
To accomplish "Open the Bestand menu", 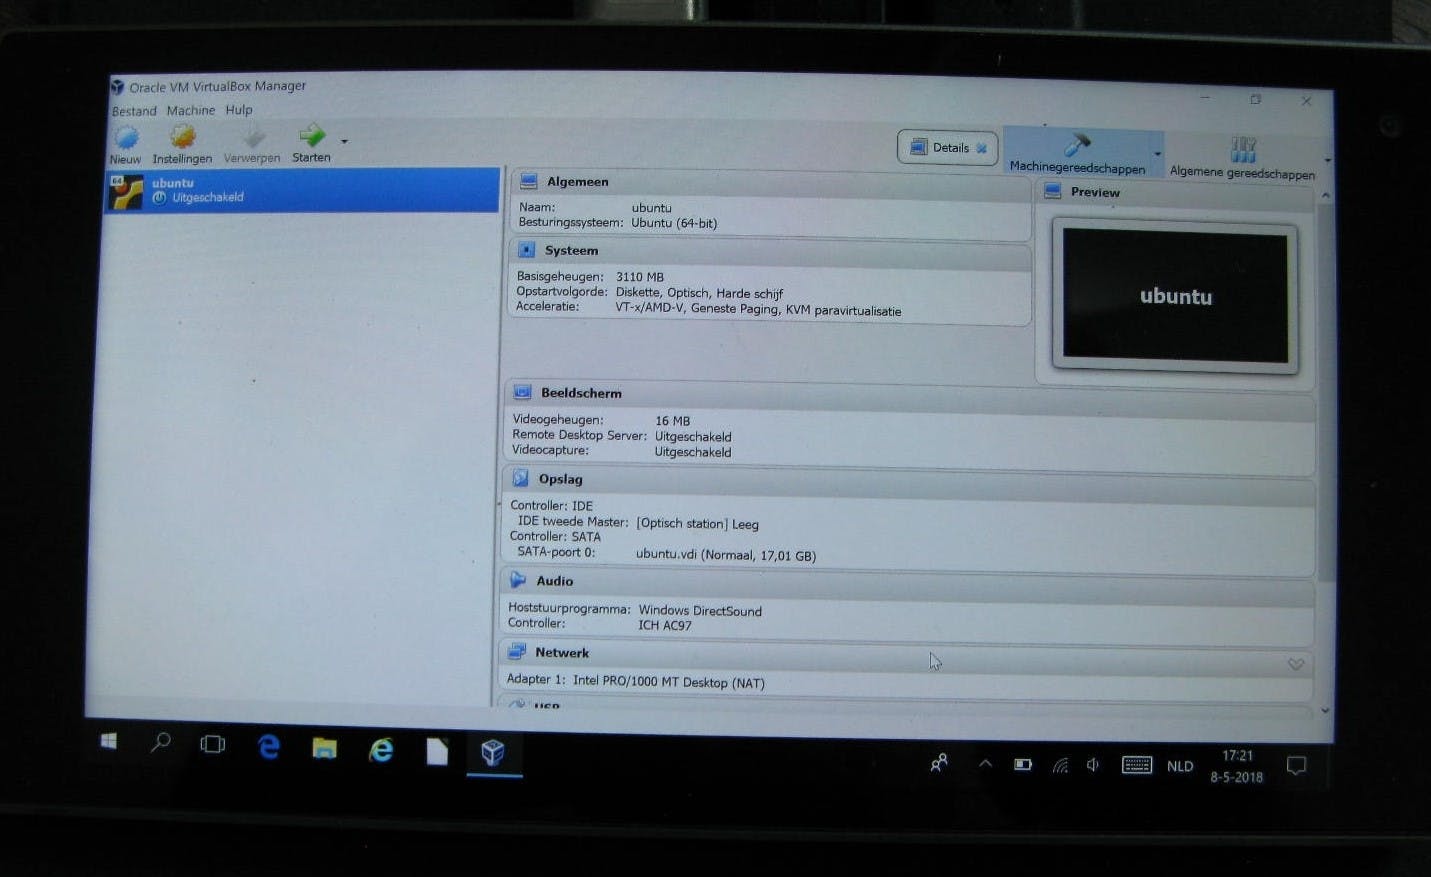I will coord(132,110).
